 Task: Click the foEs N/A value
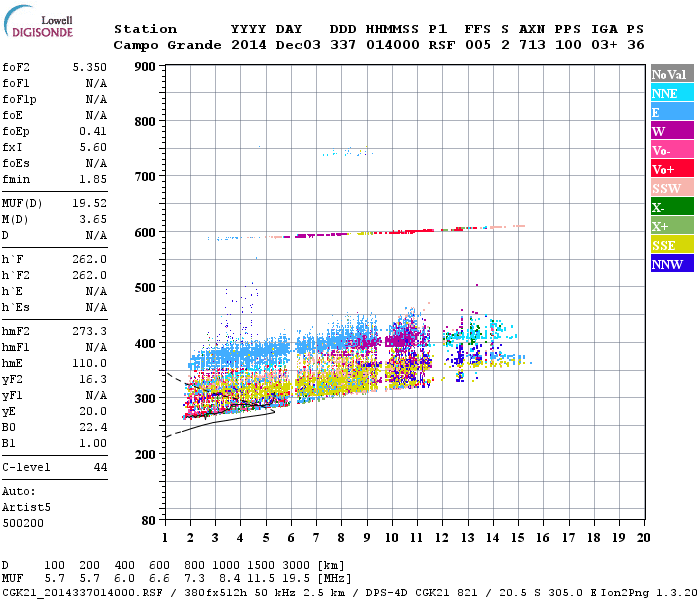coord(96,163)
